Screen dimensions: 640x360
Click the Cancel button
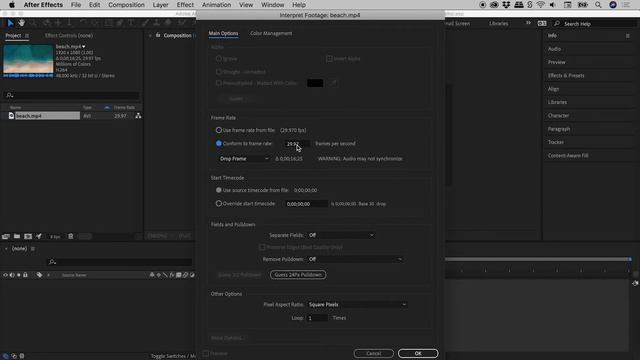coord(373,353)
